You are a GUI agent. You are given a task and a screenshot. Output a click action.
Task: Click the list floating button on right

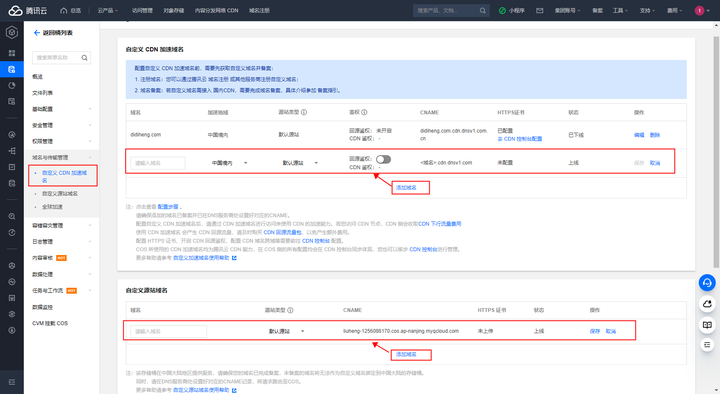coord(707,344)
